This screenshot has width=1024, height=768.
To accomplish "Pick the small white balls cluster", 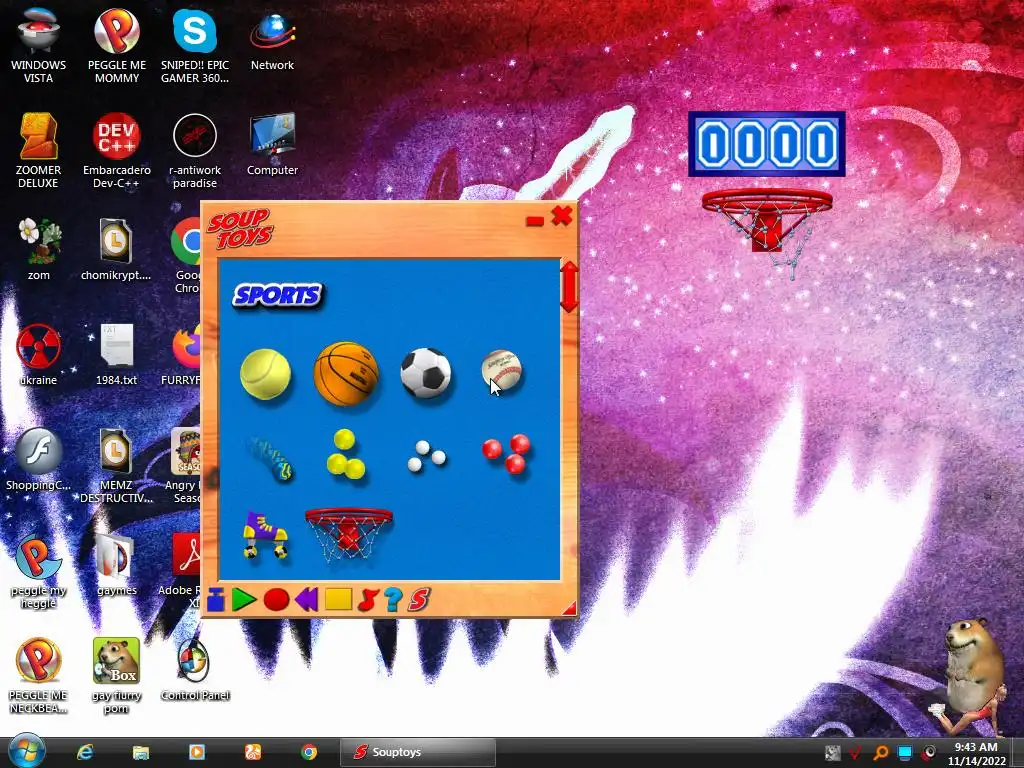I will pyautogui.click(x=426, y=456).
